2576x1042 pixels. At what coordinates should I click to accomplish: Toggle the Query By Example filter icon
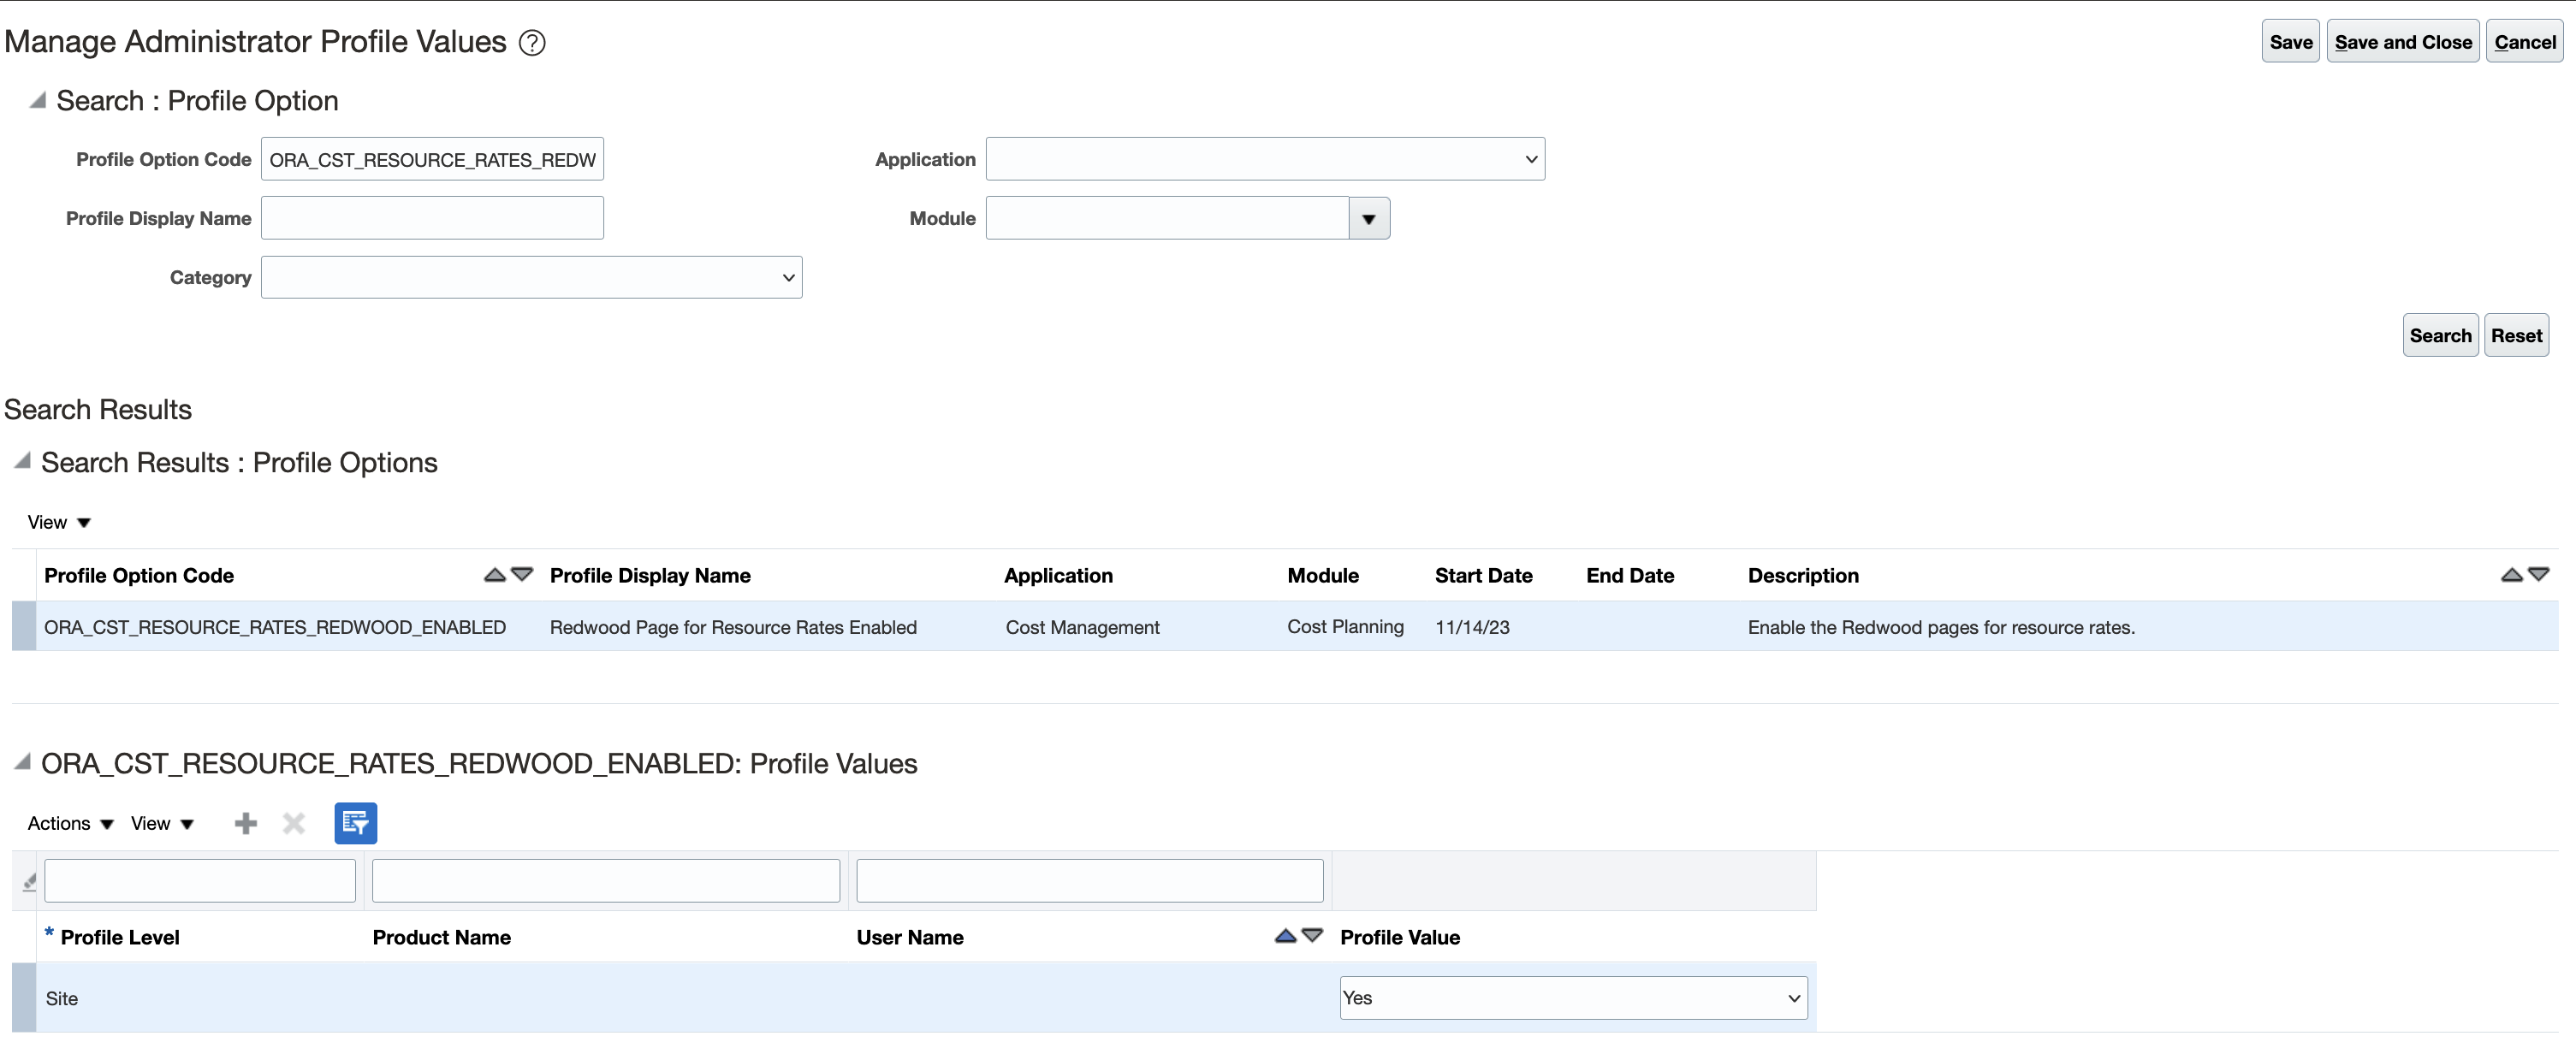coord(355,823)
